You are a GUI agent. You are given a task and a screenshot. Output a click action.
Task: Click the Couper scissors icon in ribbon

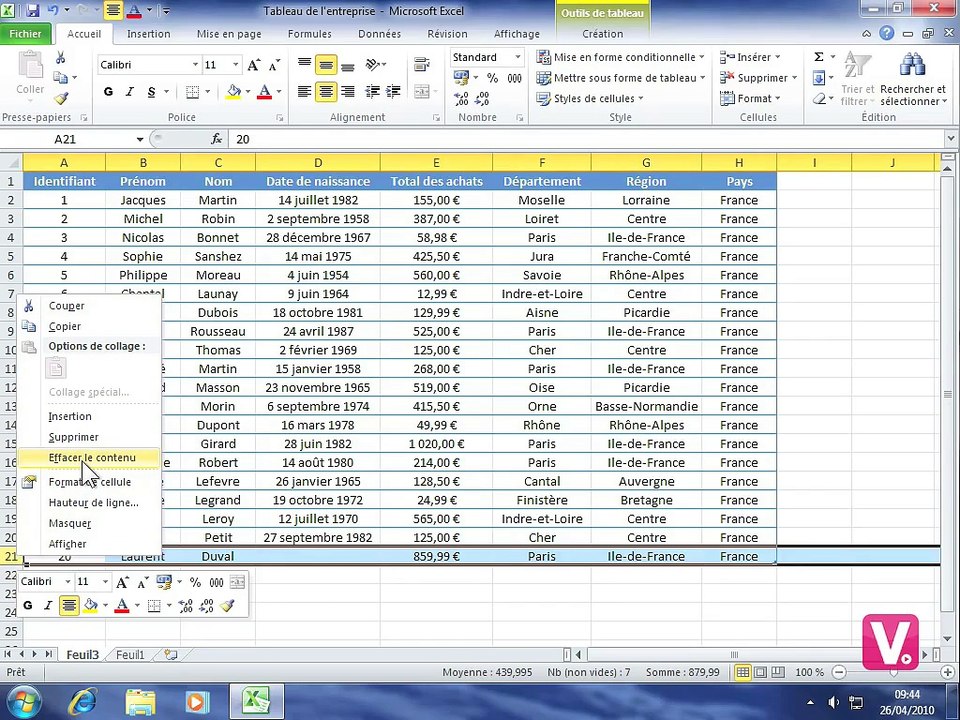point(61,58)
